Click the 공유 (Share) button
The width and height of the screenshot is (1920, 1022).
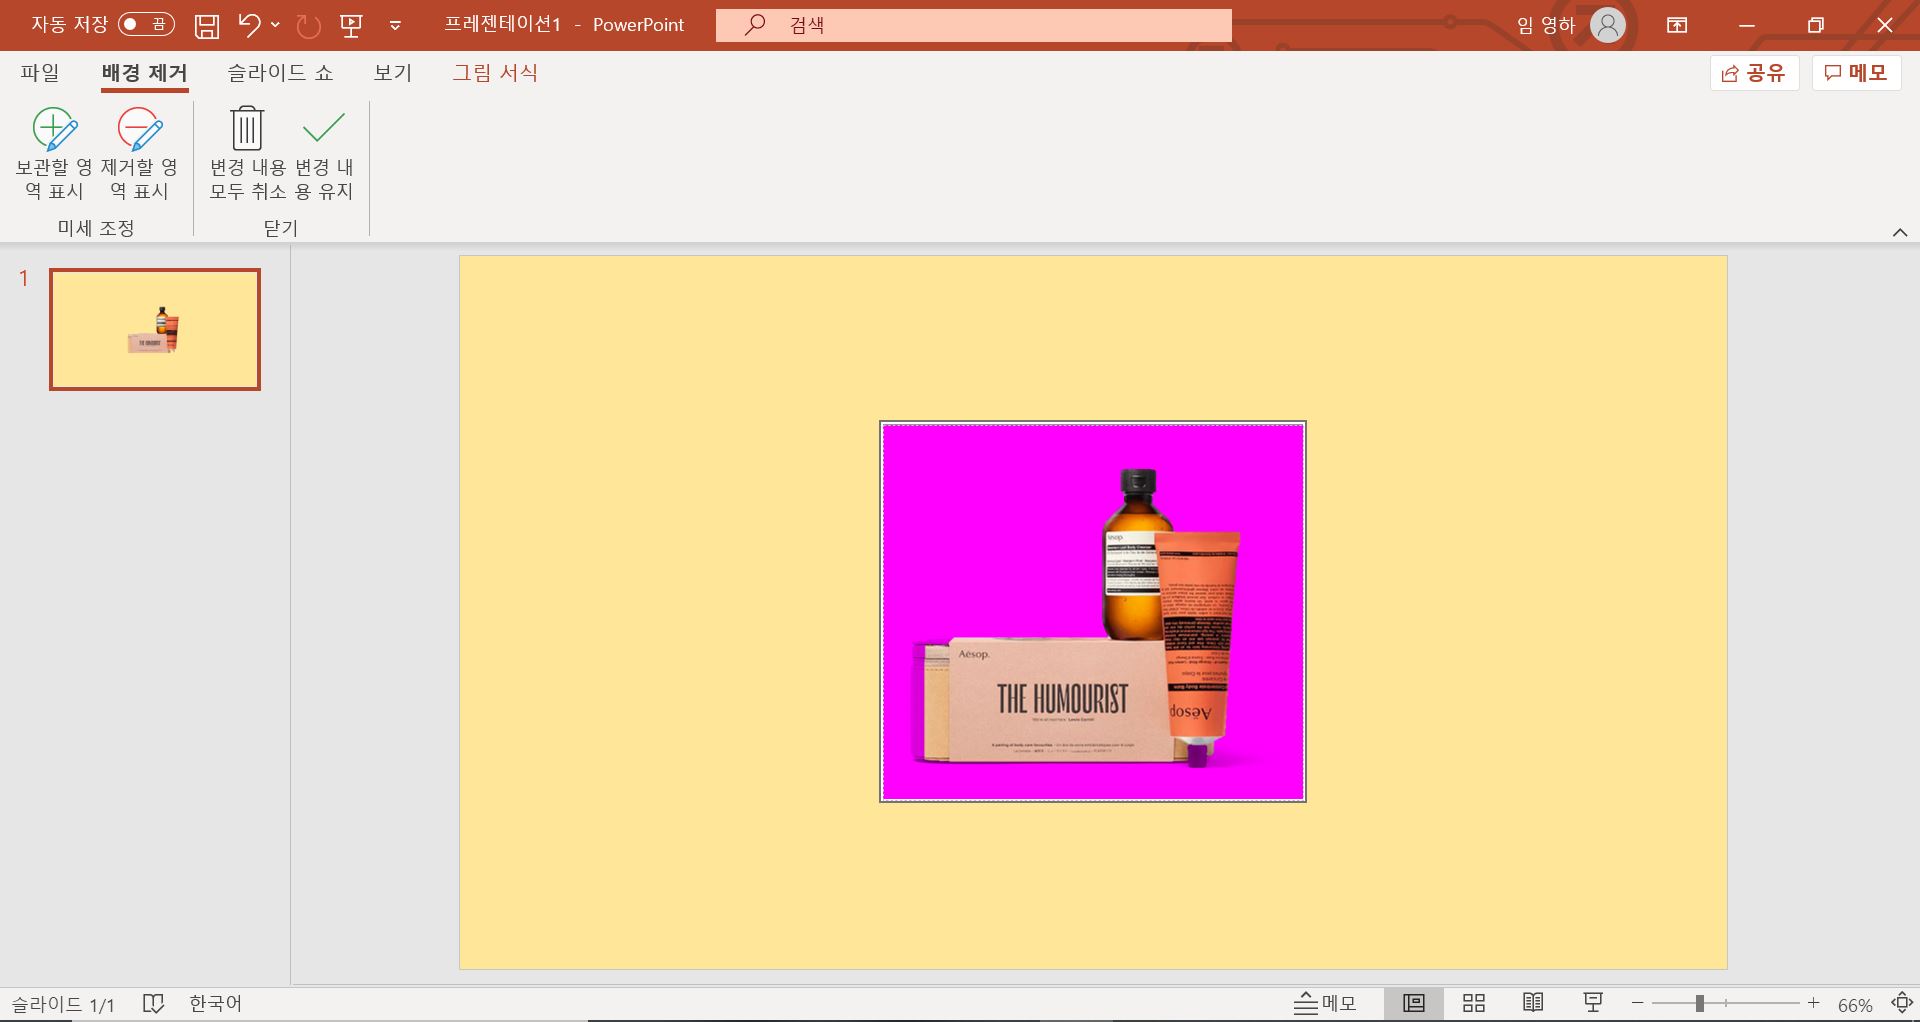(x=1754, y=73)
